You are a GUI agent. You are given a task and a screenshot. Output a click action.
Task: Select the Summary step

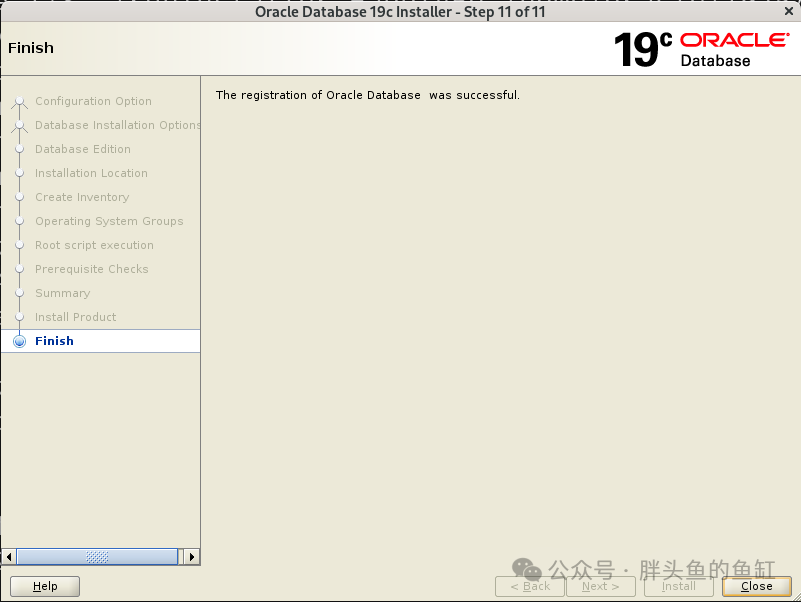[63, 293]
